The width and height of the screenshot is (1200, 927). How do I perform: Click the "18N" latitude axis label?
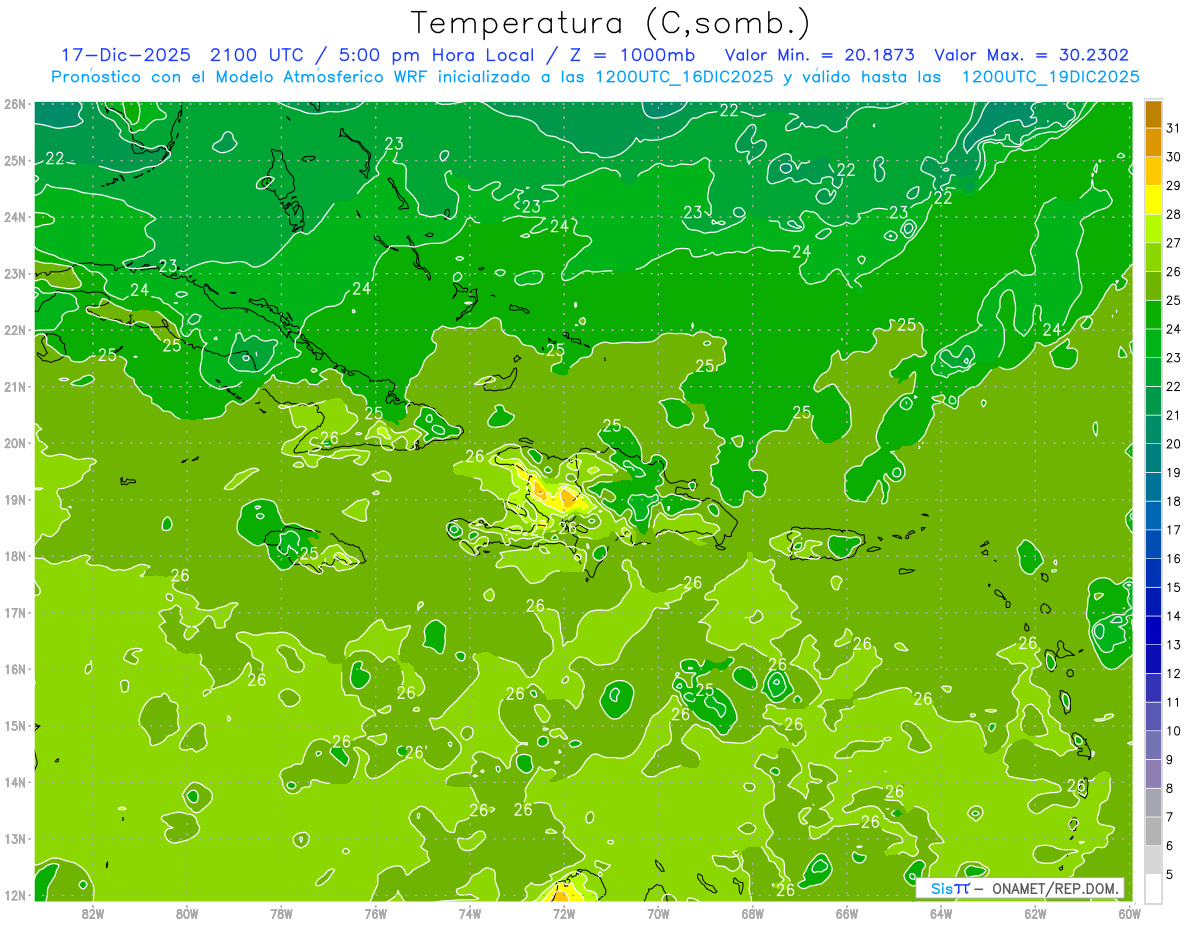(14, 556)
